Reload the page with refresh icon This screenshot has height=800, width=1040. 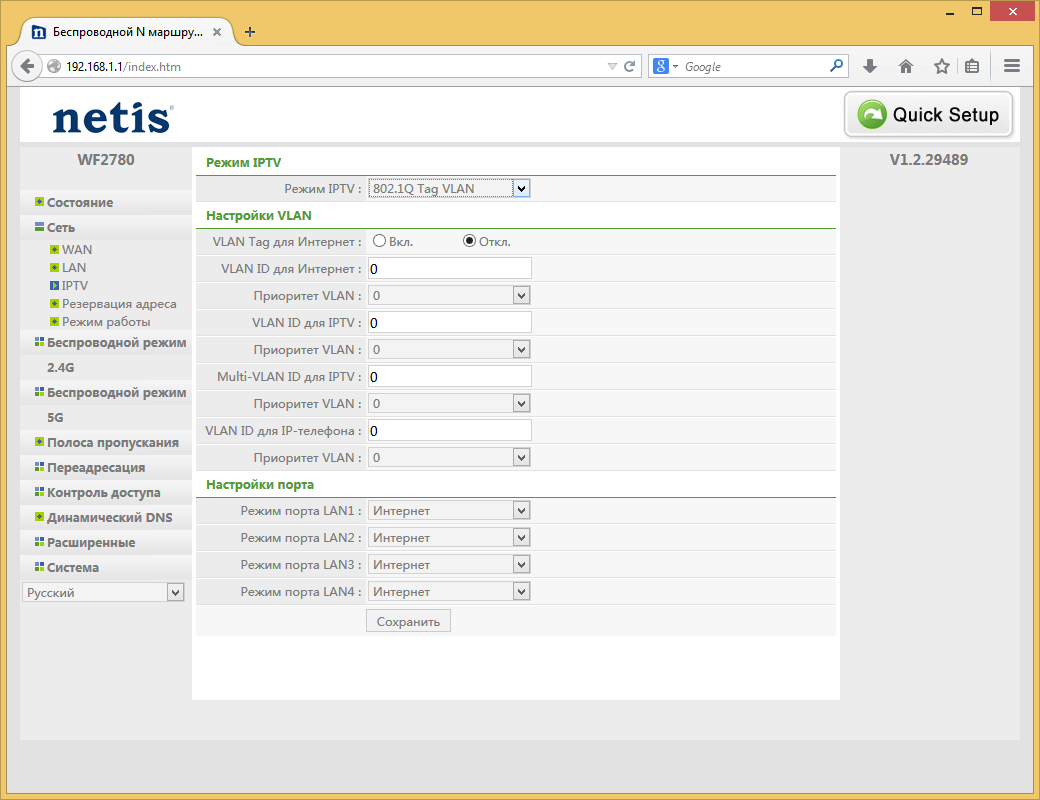[x=629, y=66]
